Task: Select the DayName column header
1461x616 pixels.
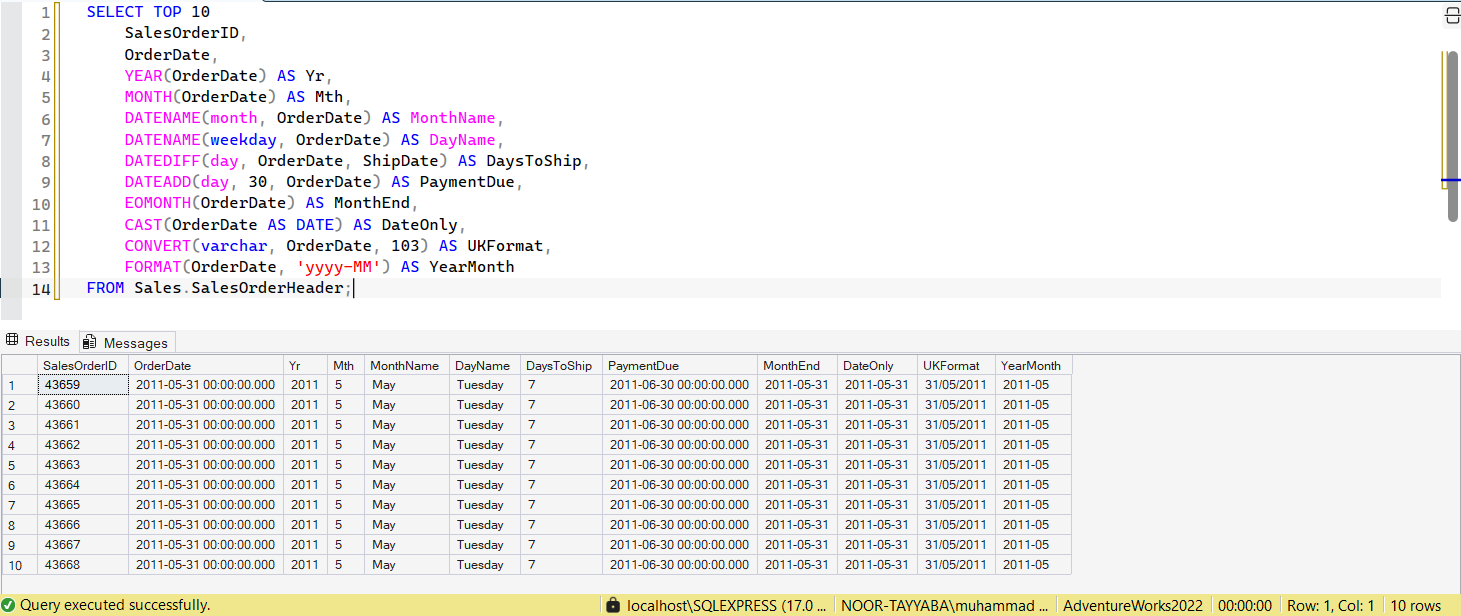Action: click(x=484, y=365)
